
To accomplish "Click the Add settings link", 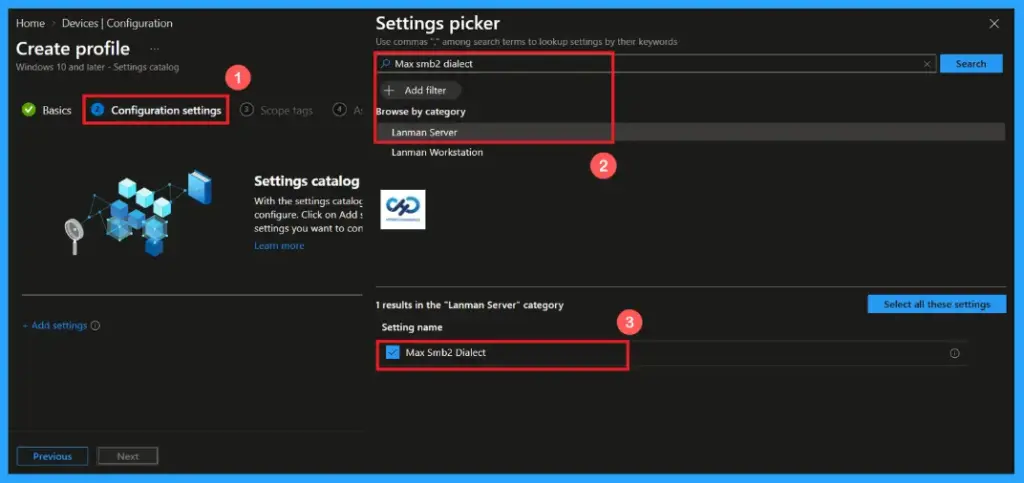I will pyautogui.click(x=54, y=326).
